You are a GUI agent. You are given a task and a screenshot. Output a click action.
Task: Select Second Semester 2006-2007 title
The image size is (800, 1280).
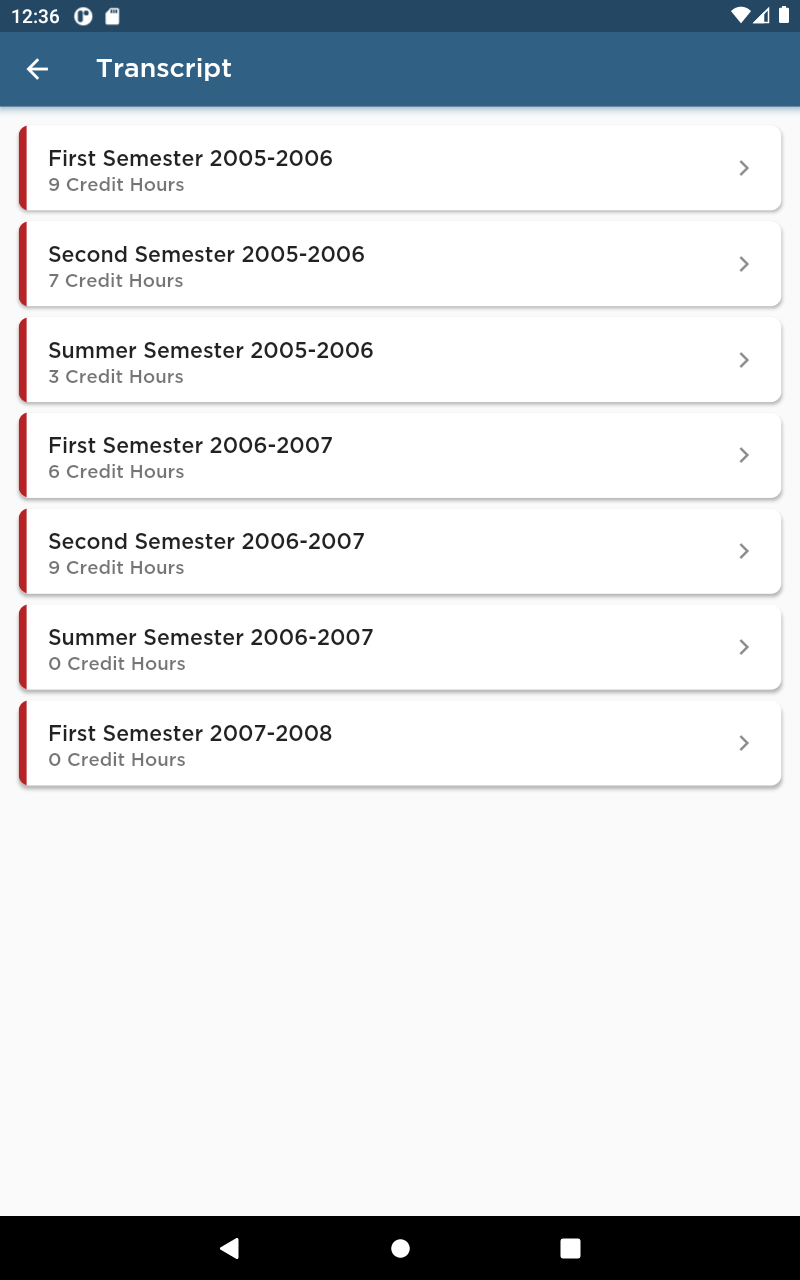(x=206, y=541)
